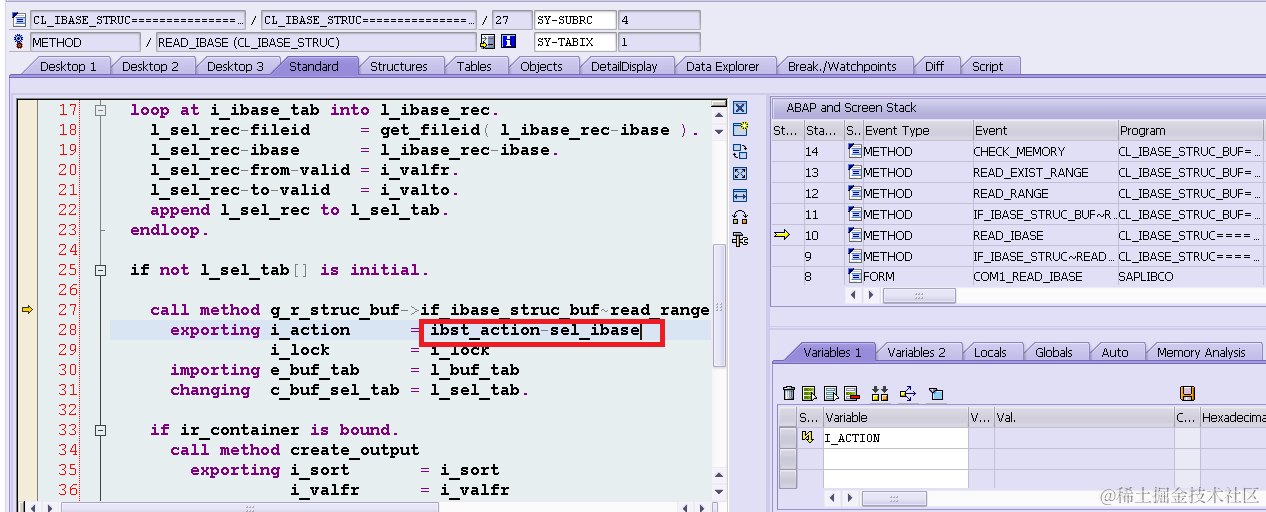Click the Close Tool icon beside the editor
Viewport: 1266px width, 512px height.
click(740, 108)
